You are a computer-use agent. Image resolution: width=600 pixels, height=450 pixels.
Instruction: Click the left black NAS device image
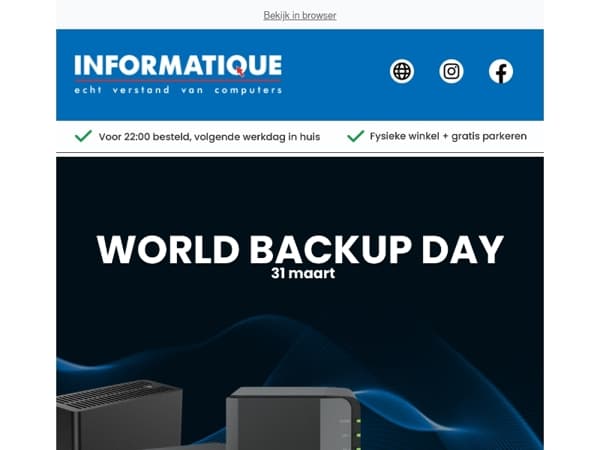coord(119,415)
